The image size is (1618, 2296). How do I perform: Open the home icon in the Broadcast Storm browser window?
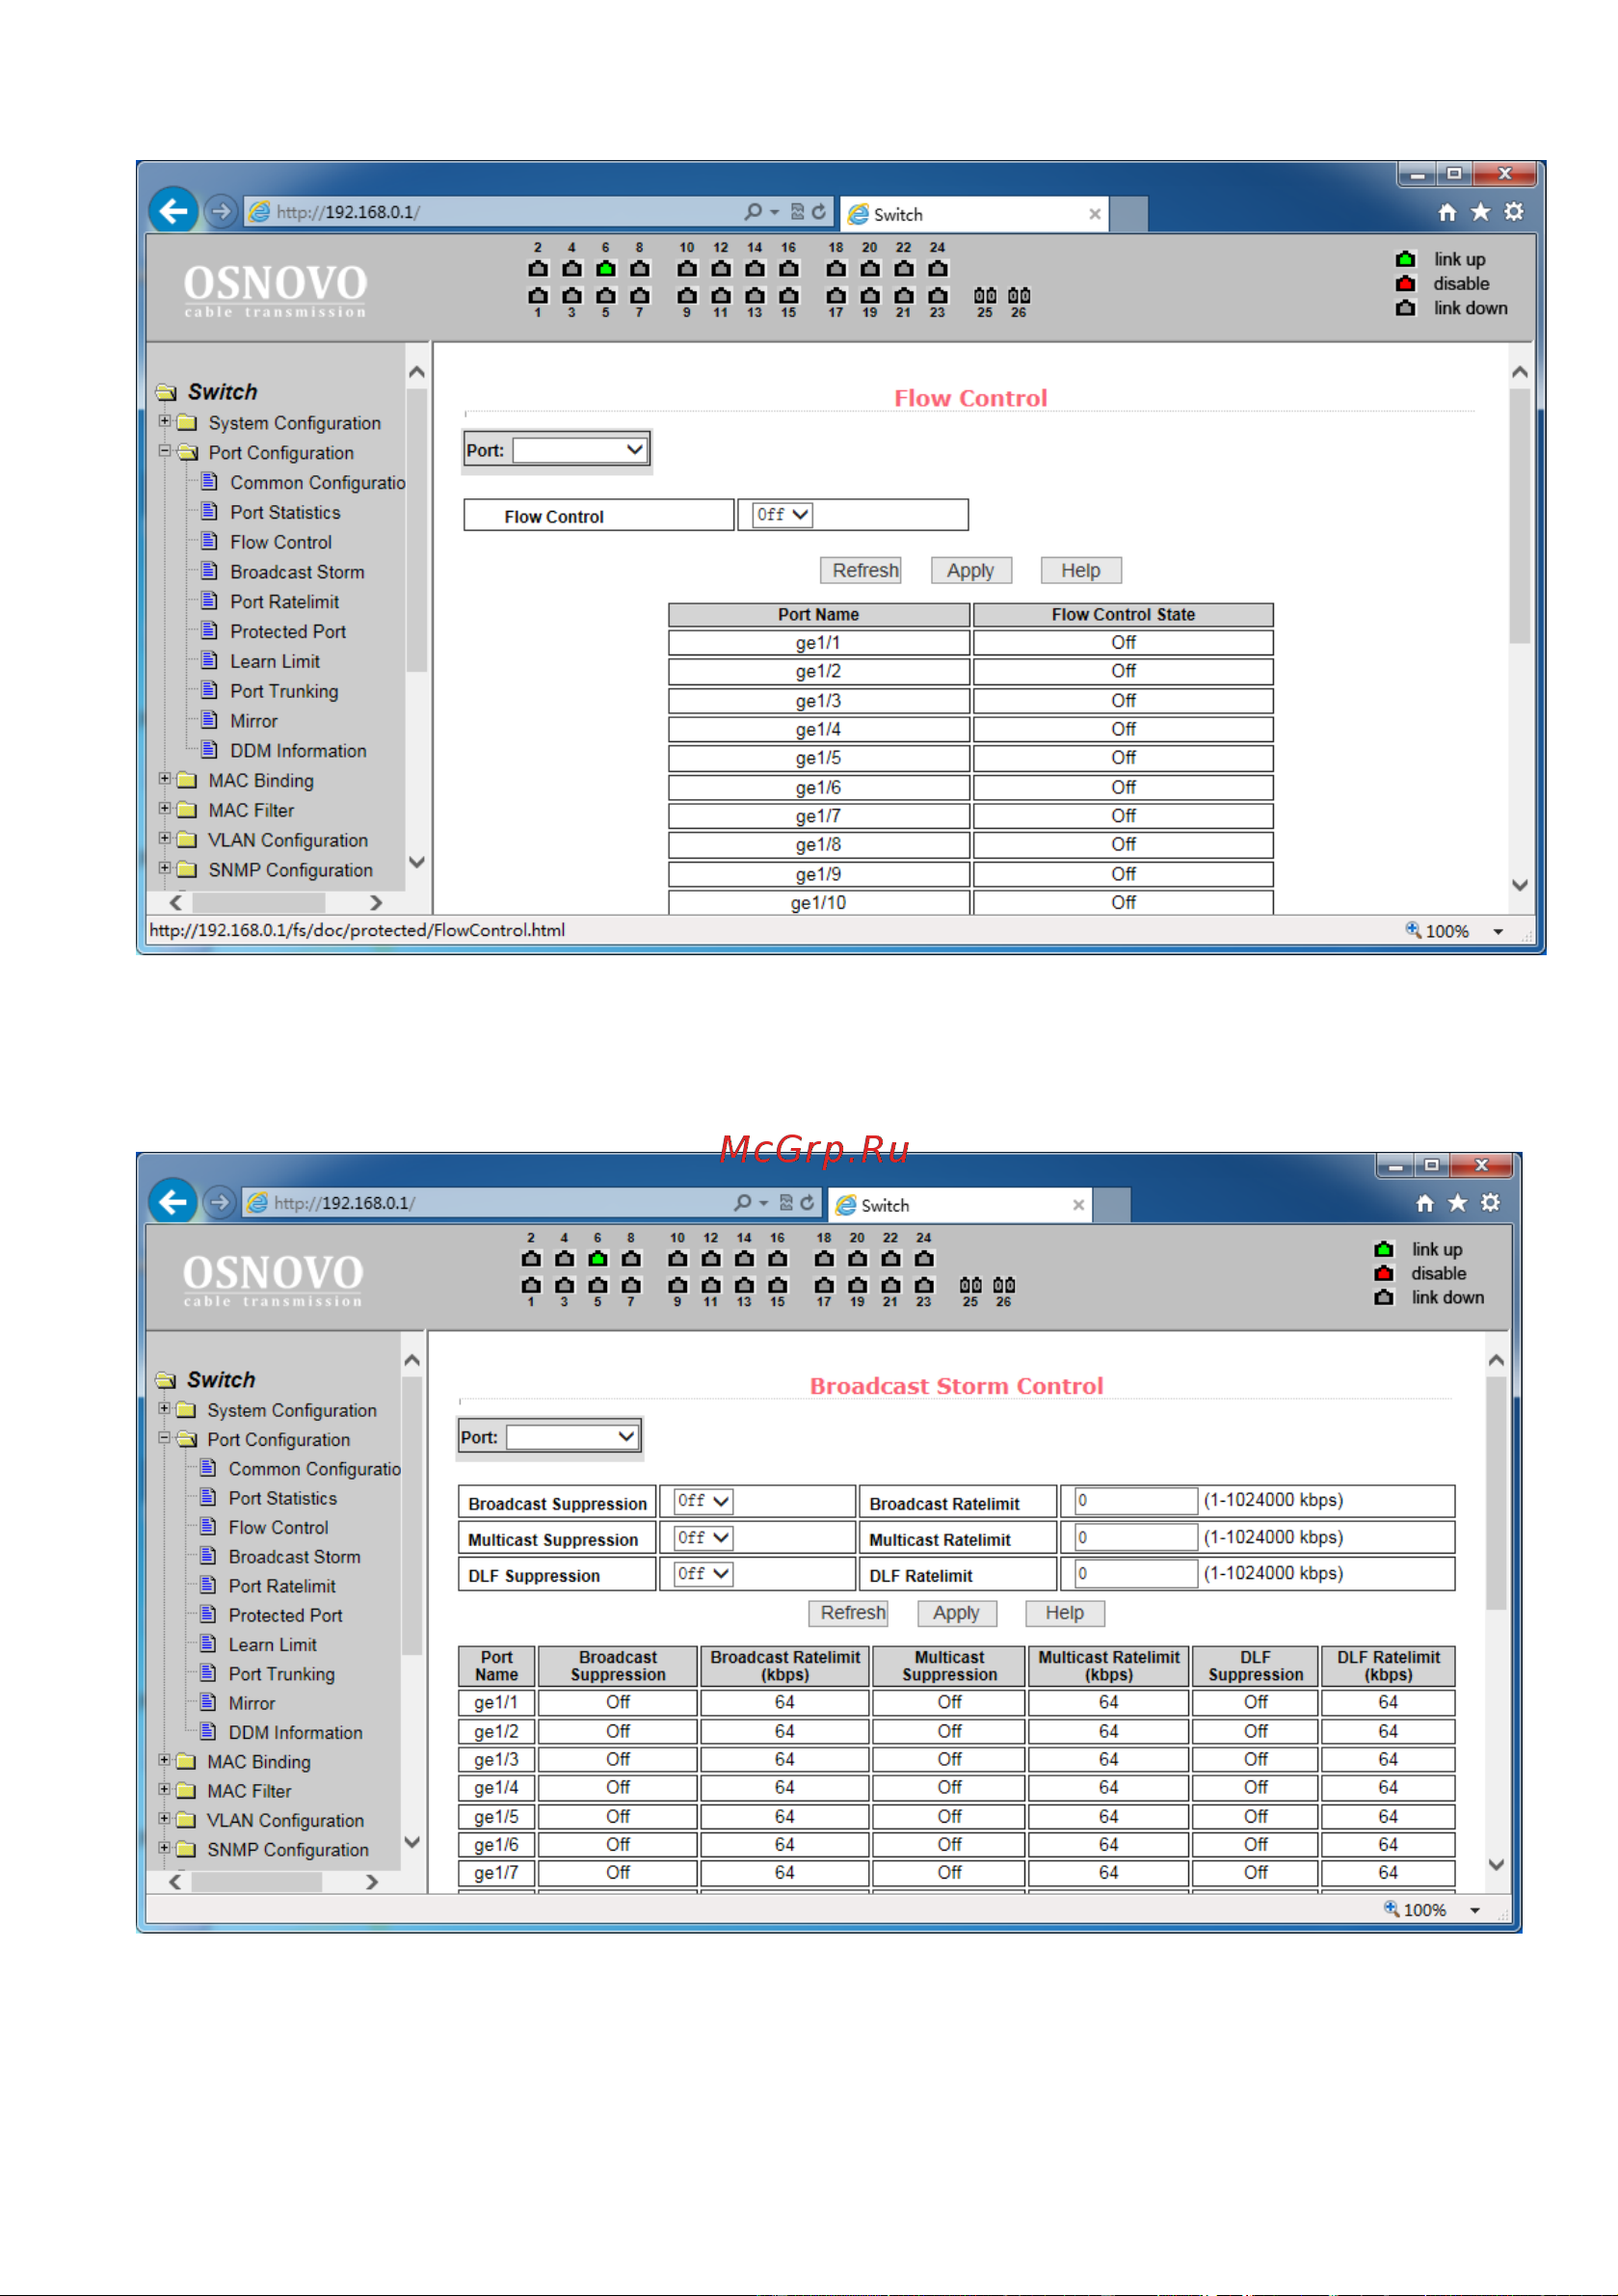click(1425, 1203)
